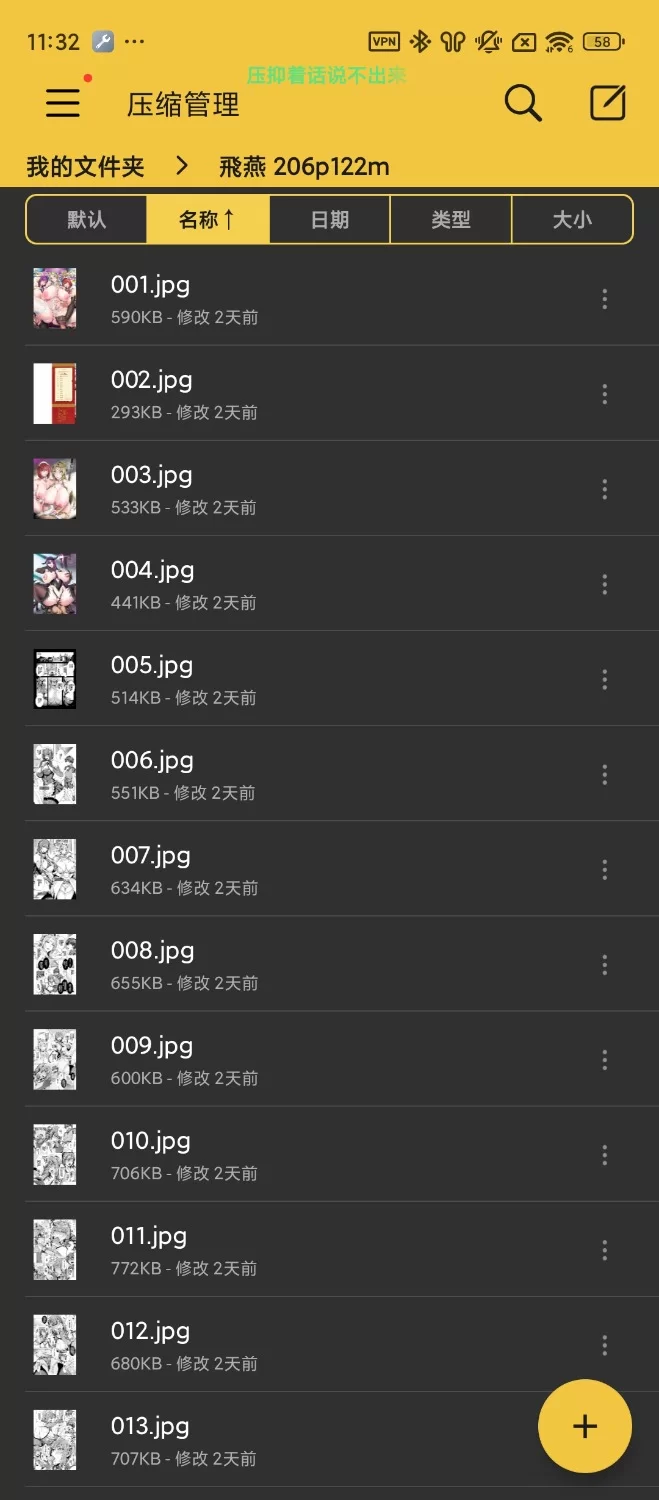Open more options for 009.jpg
This screenshot has width=659, height=1500.
tap(604, 1060)
